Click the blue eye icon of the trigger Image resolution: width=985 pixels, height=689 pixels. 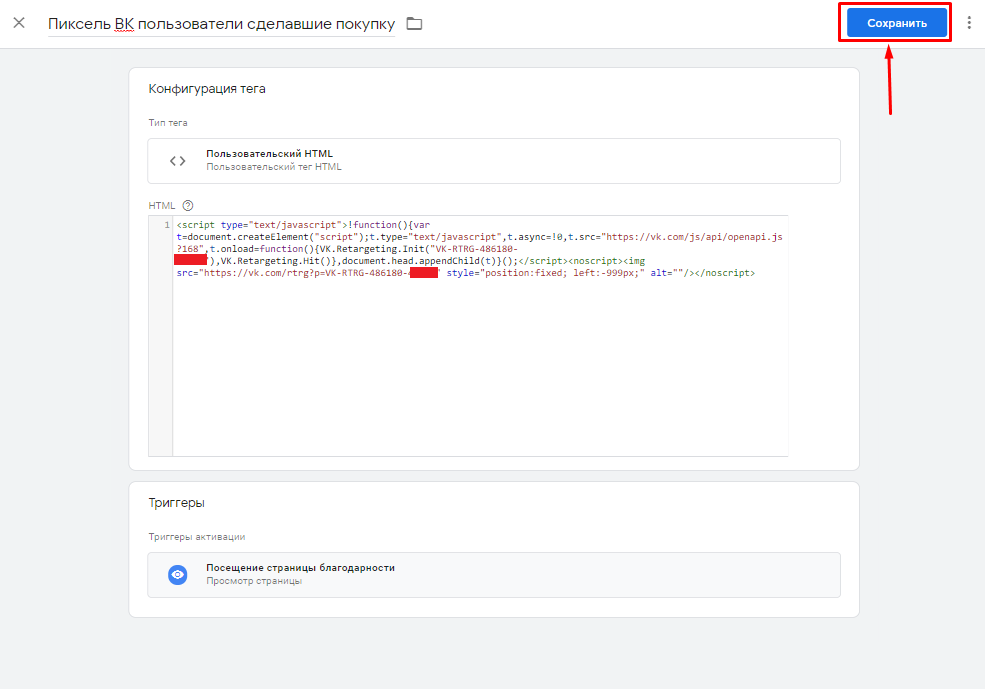[x=177, y=574]
